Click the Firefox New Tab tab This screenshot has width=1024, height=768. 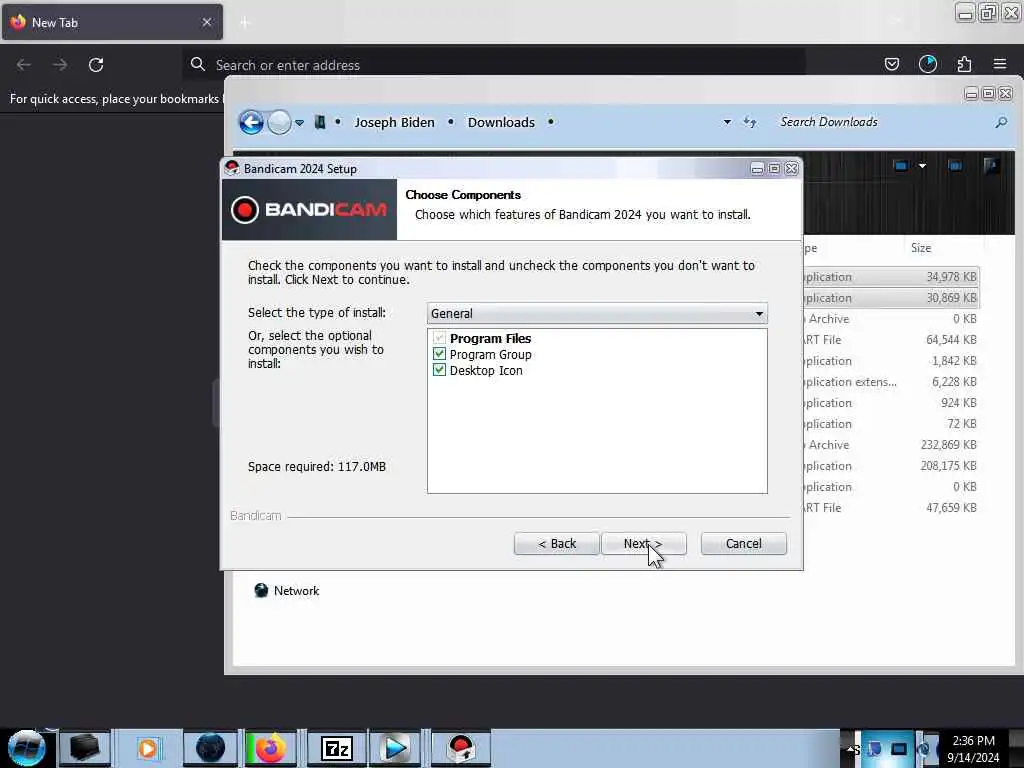click(x=112, y=22)
